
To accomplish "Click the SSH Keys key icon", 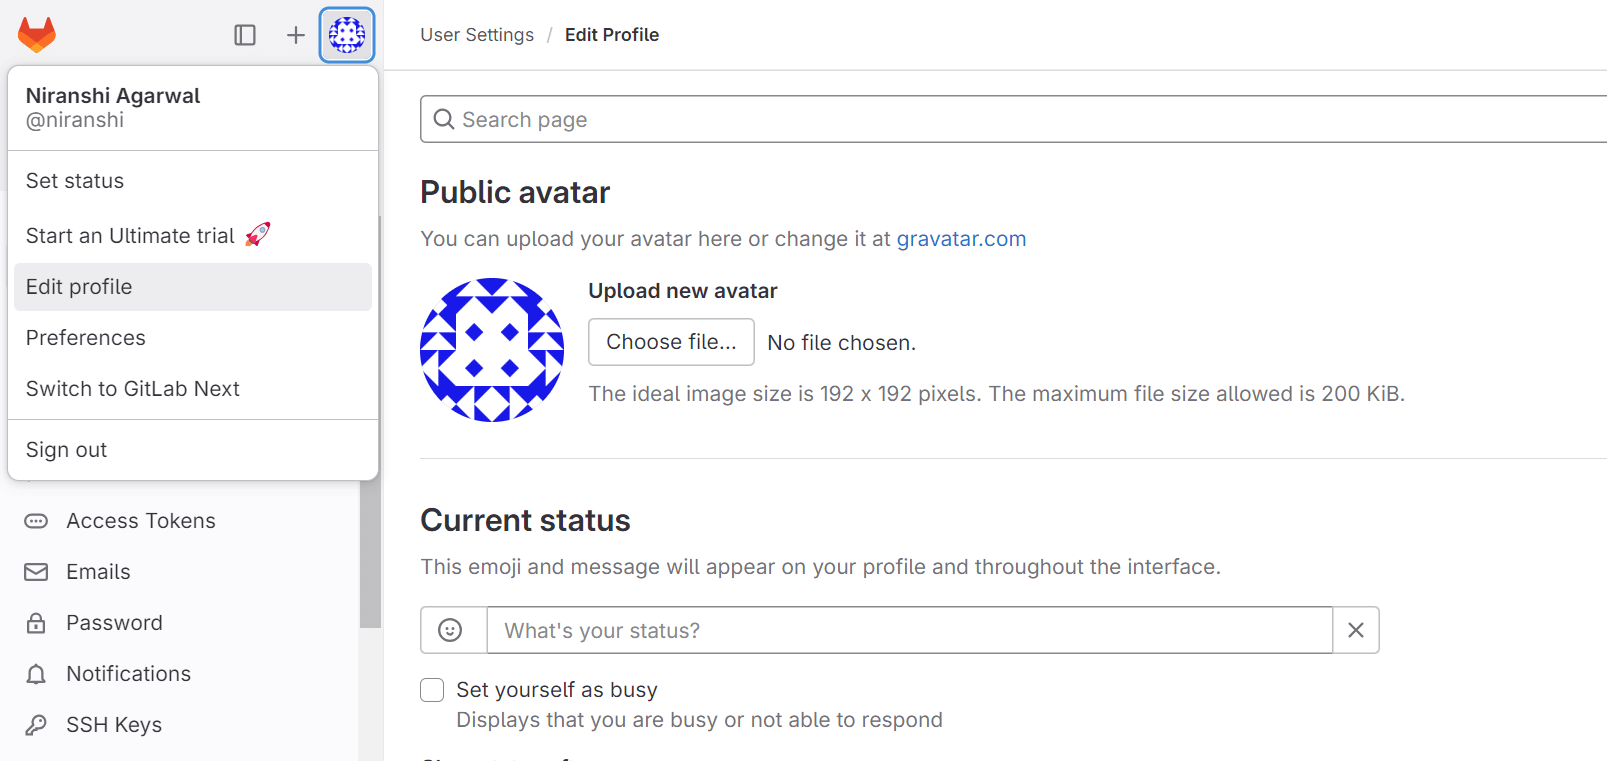I will coord(36,725).
